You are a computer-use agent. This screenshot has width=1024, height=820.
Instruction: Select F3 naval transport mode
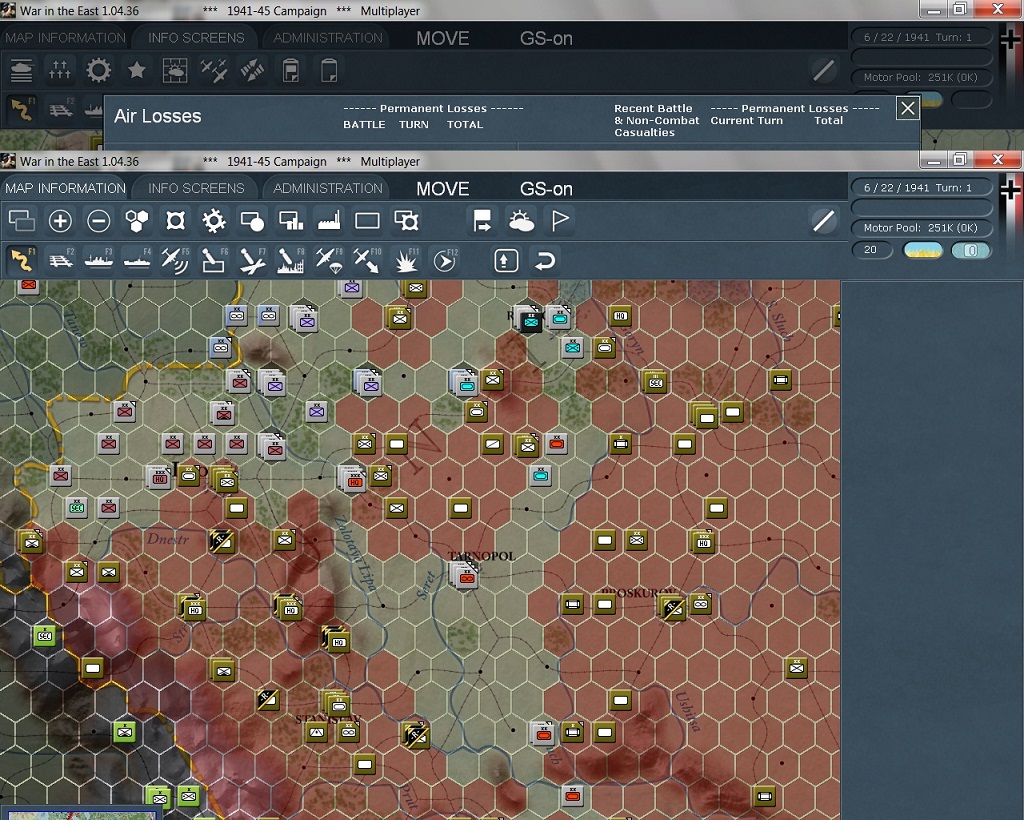click(99, 260)
